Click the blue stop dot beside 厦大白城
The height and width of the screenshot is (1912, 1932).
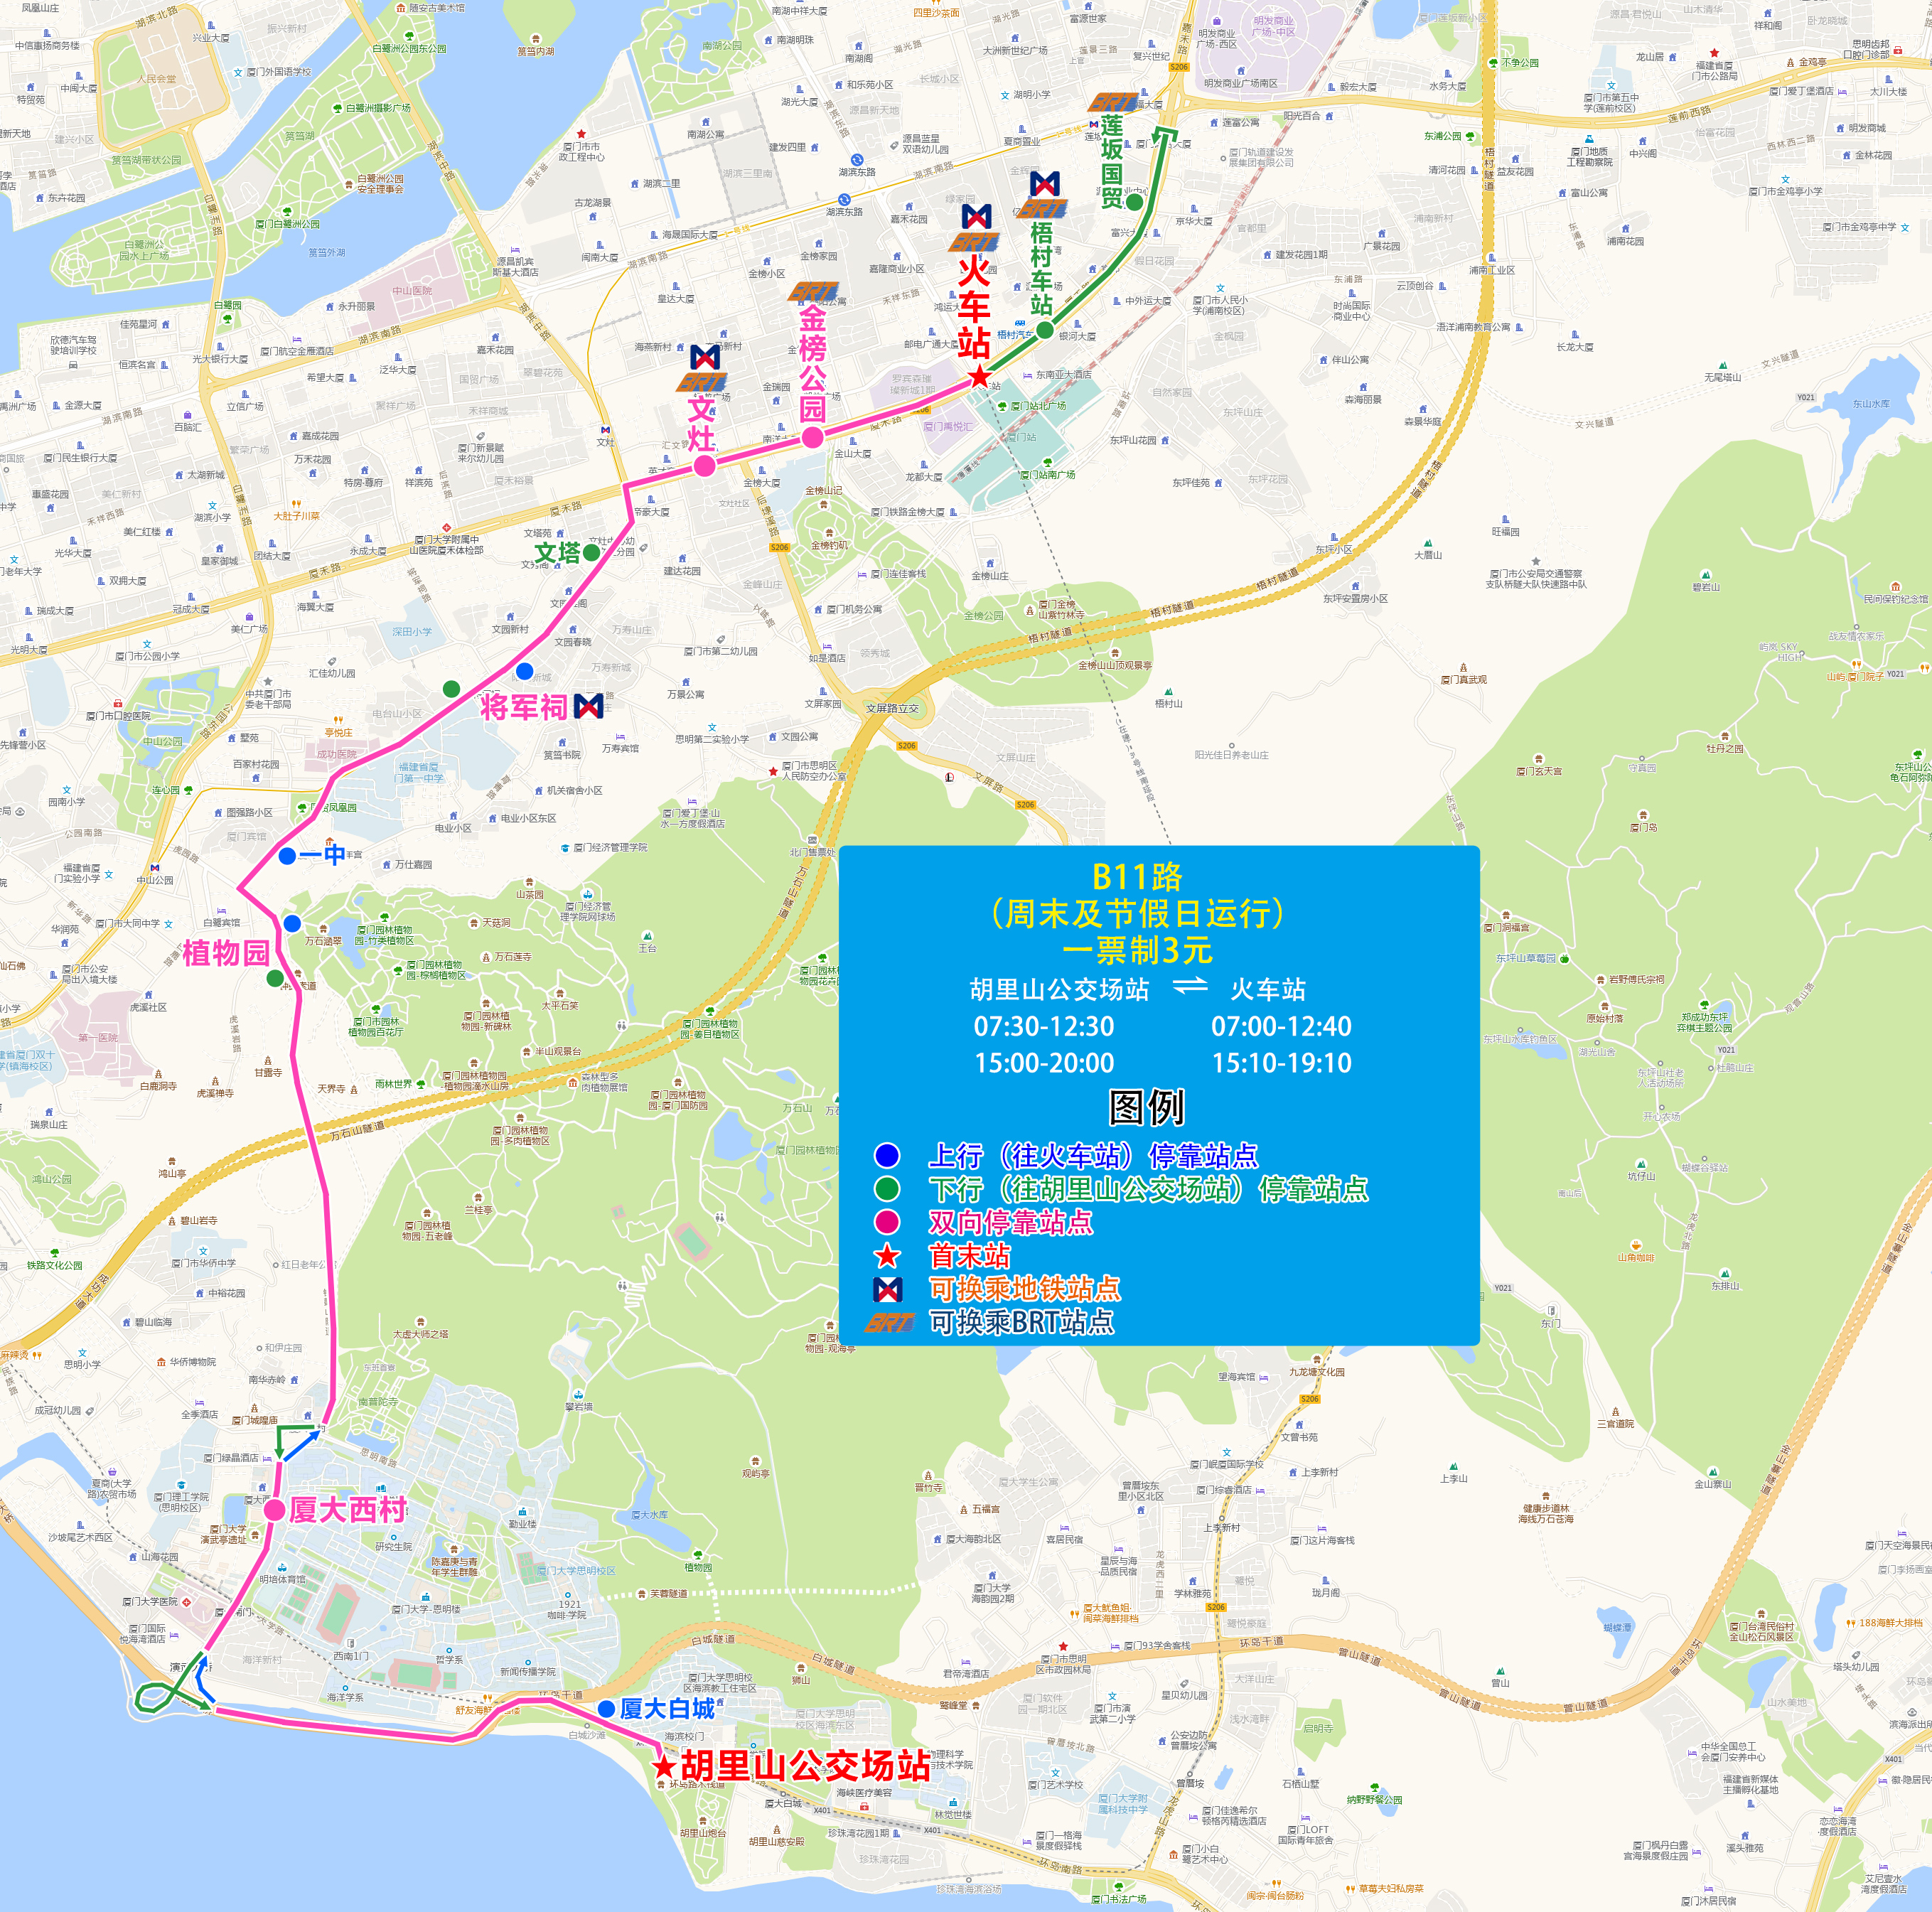coord(606,1709)
